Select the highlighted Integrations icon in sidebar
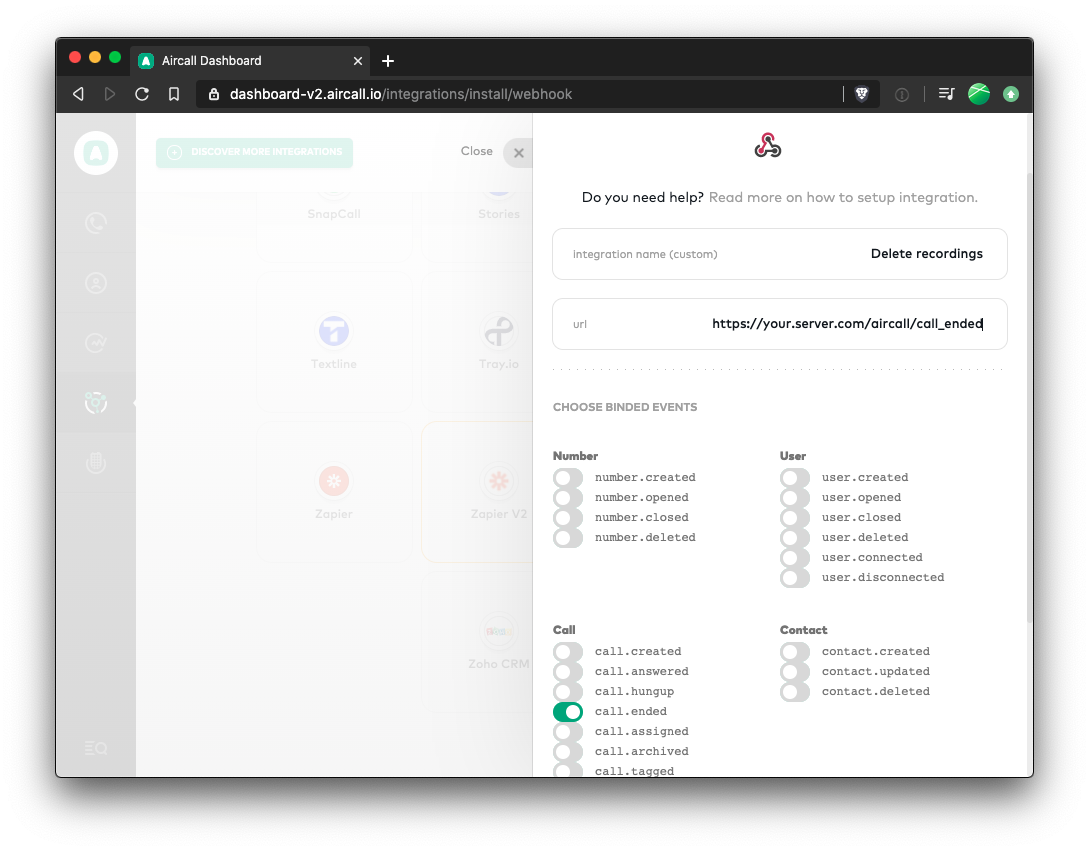This screenshot has width=1089, height=851. [x=95, y=402]
